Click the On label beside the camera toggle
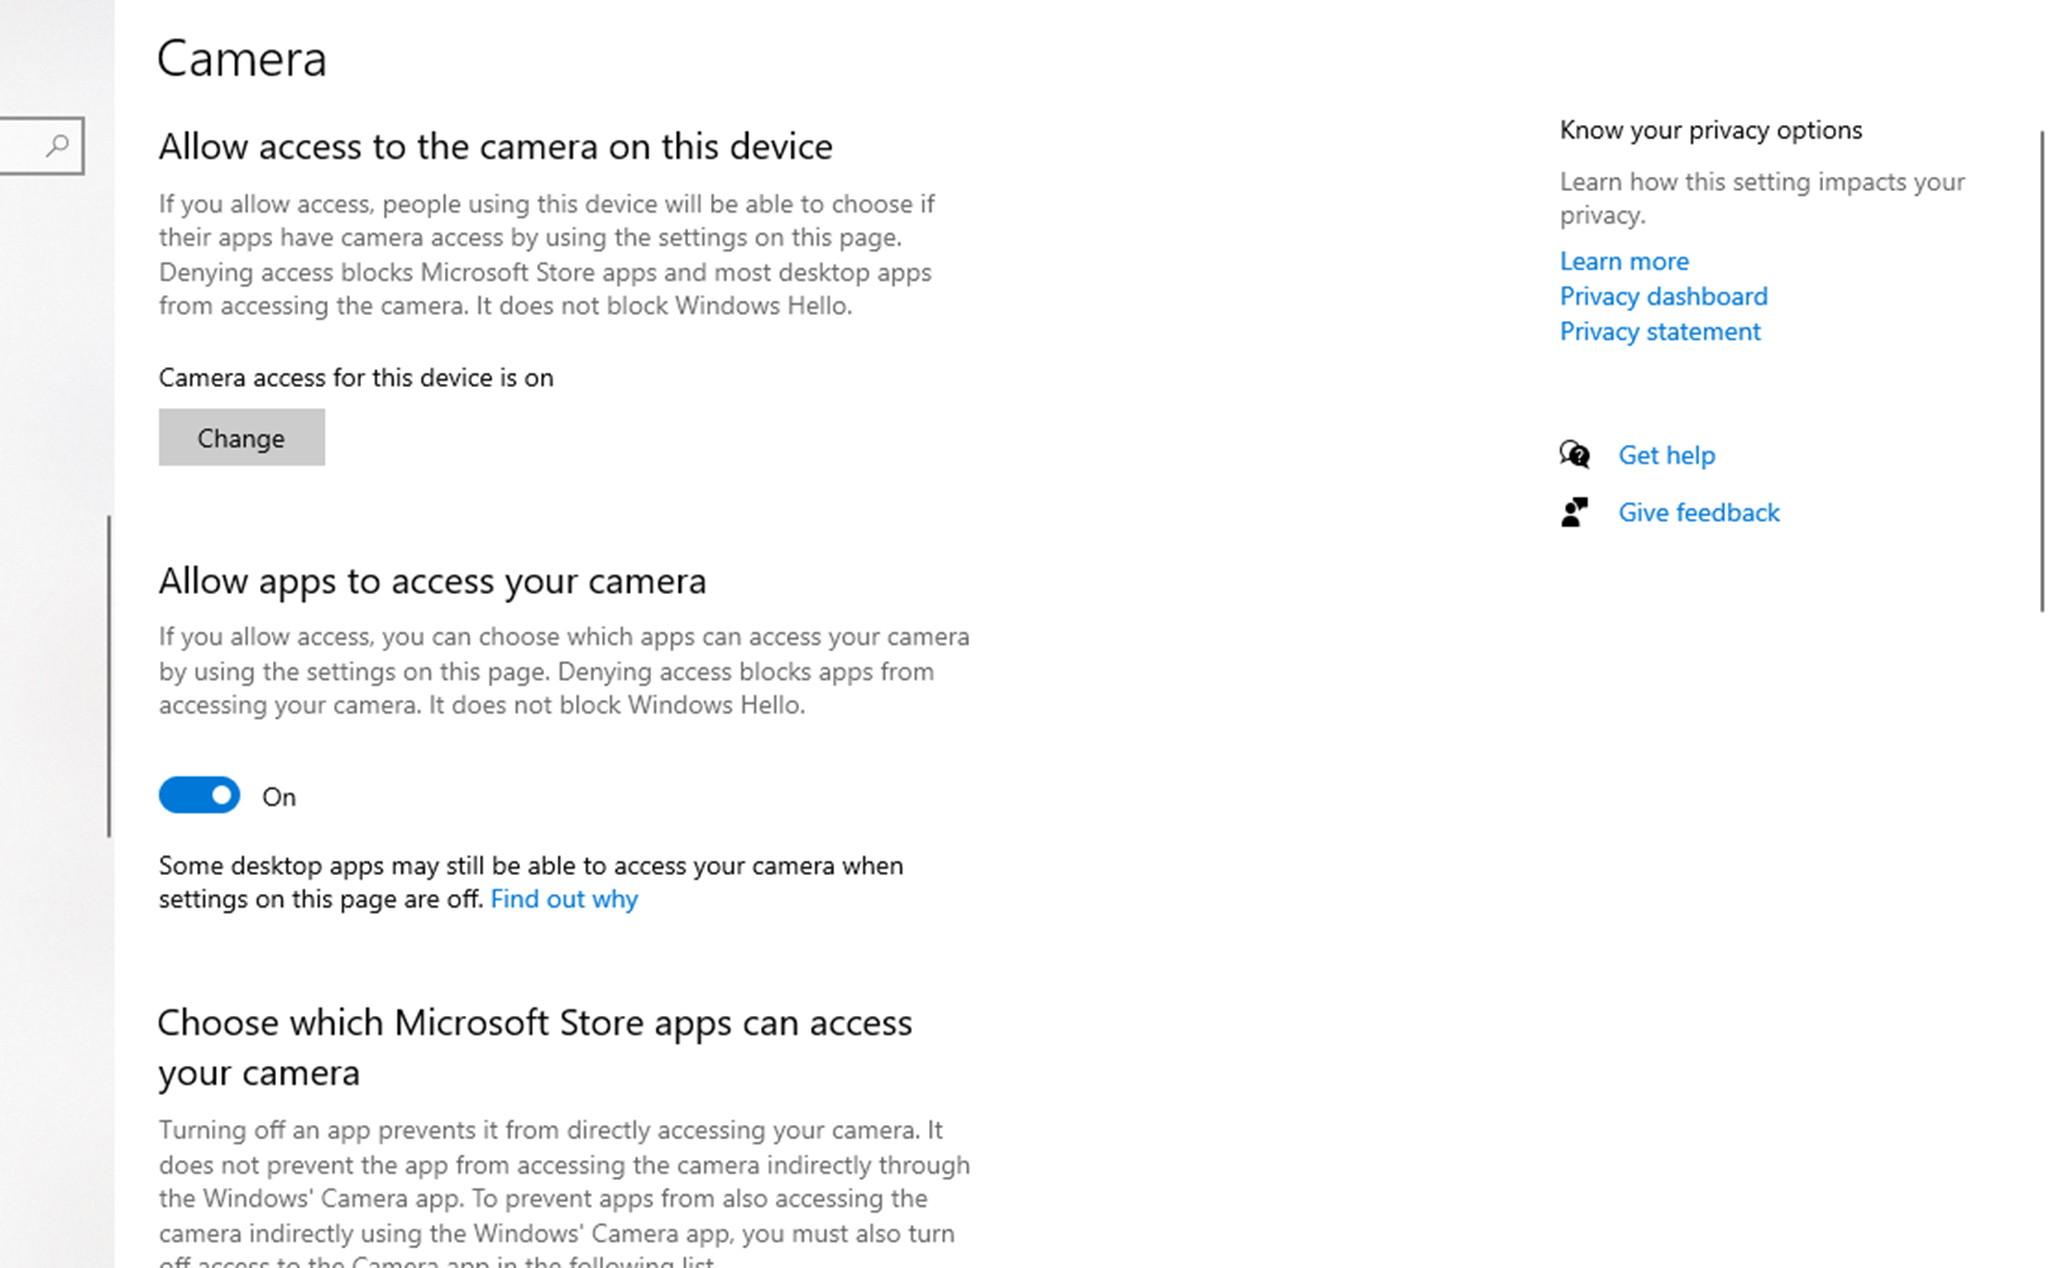This screenshot has height=1268, width=2048. (278, 796)
